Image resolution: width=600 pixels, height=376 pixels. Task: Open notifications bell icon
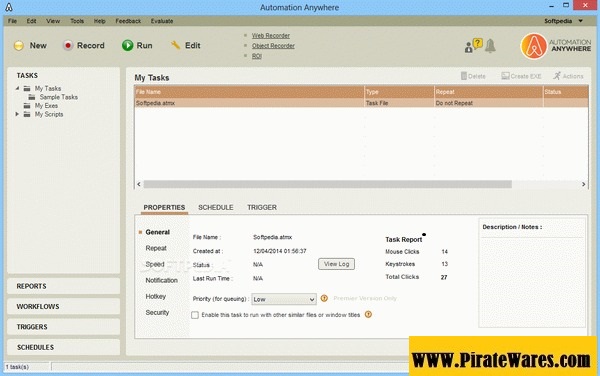[x=490, y=46]
